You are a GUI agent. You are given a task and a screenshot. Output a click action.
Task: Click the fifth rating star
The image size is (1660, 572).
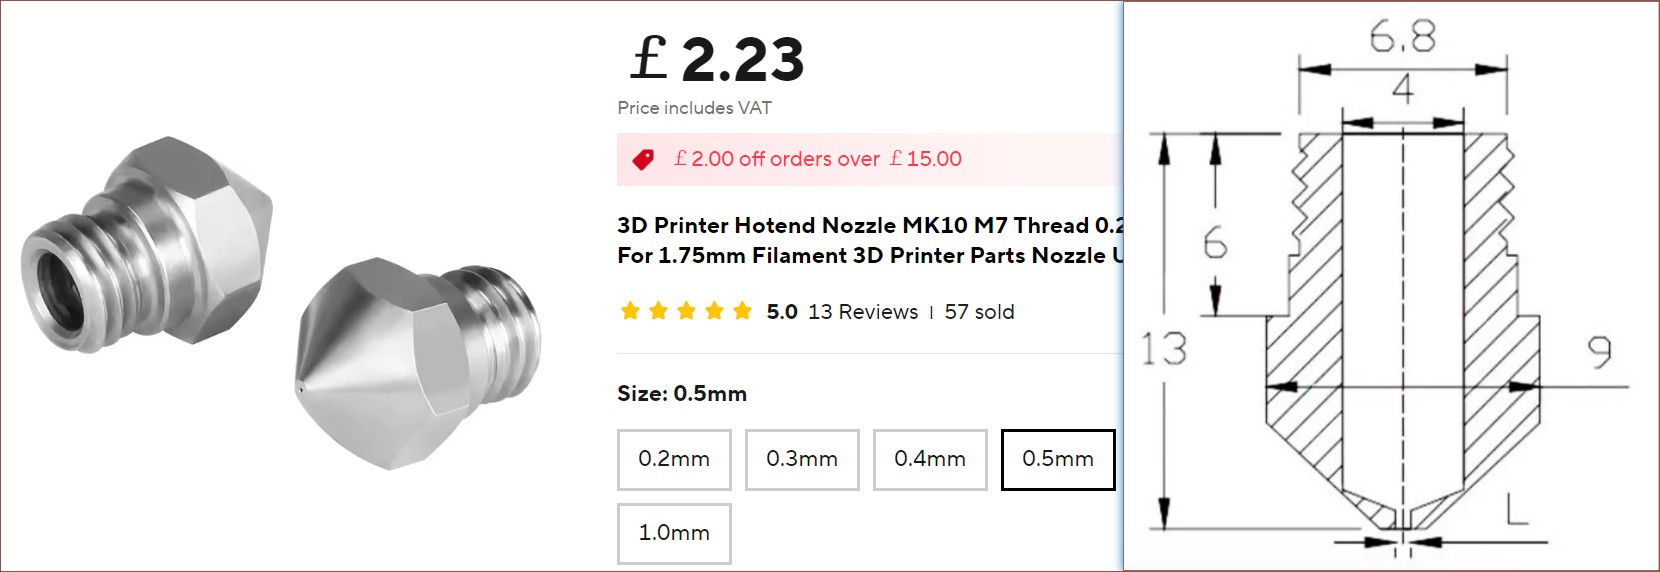(742, 311)
